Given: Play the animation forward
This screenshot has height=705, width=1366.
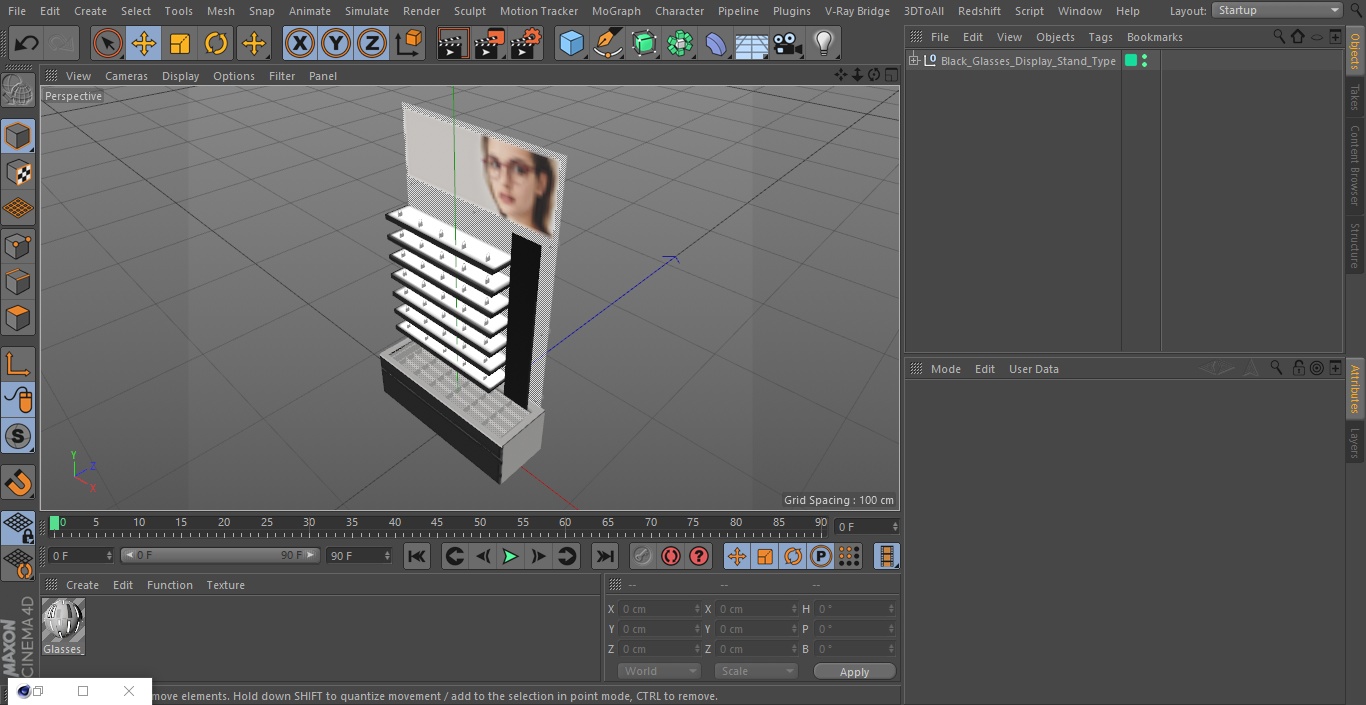Looking at the screenshot, I should (x=510, y=556).
